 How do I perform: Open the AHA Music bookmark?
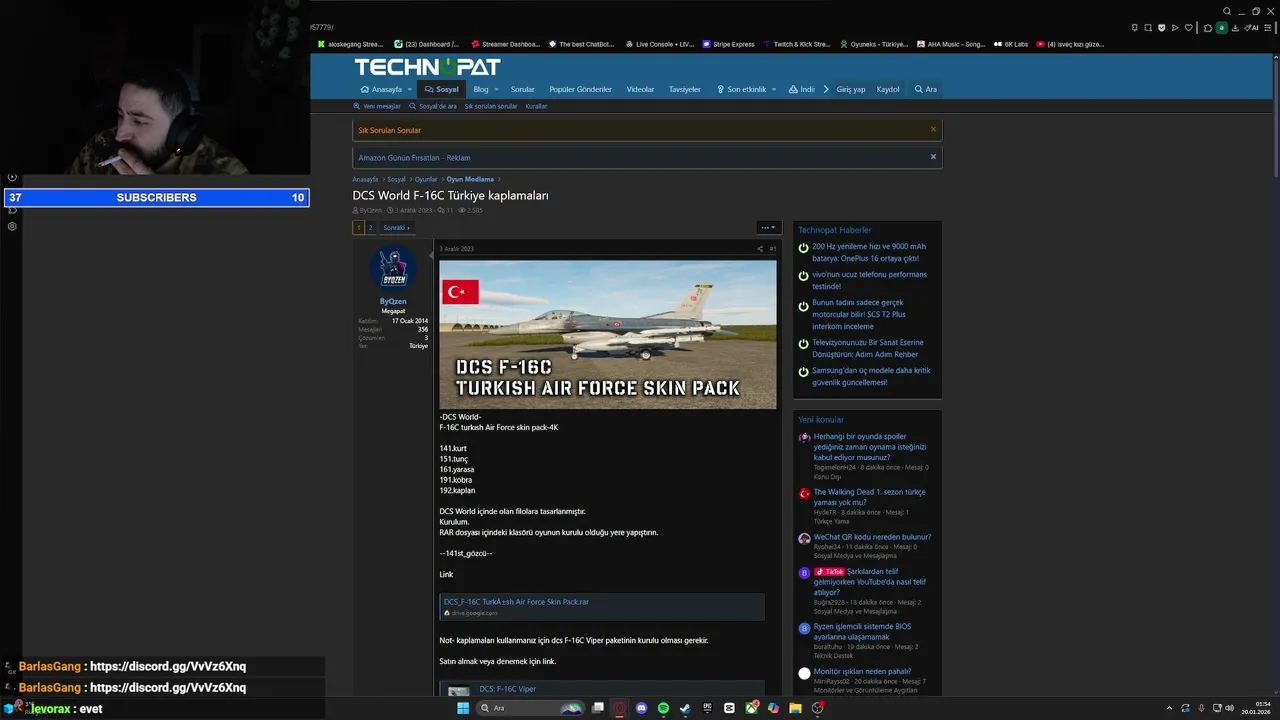tap(950, 44)
